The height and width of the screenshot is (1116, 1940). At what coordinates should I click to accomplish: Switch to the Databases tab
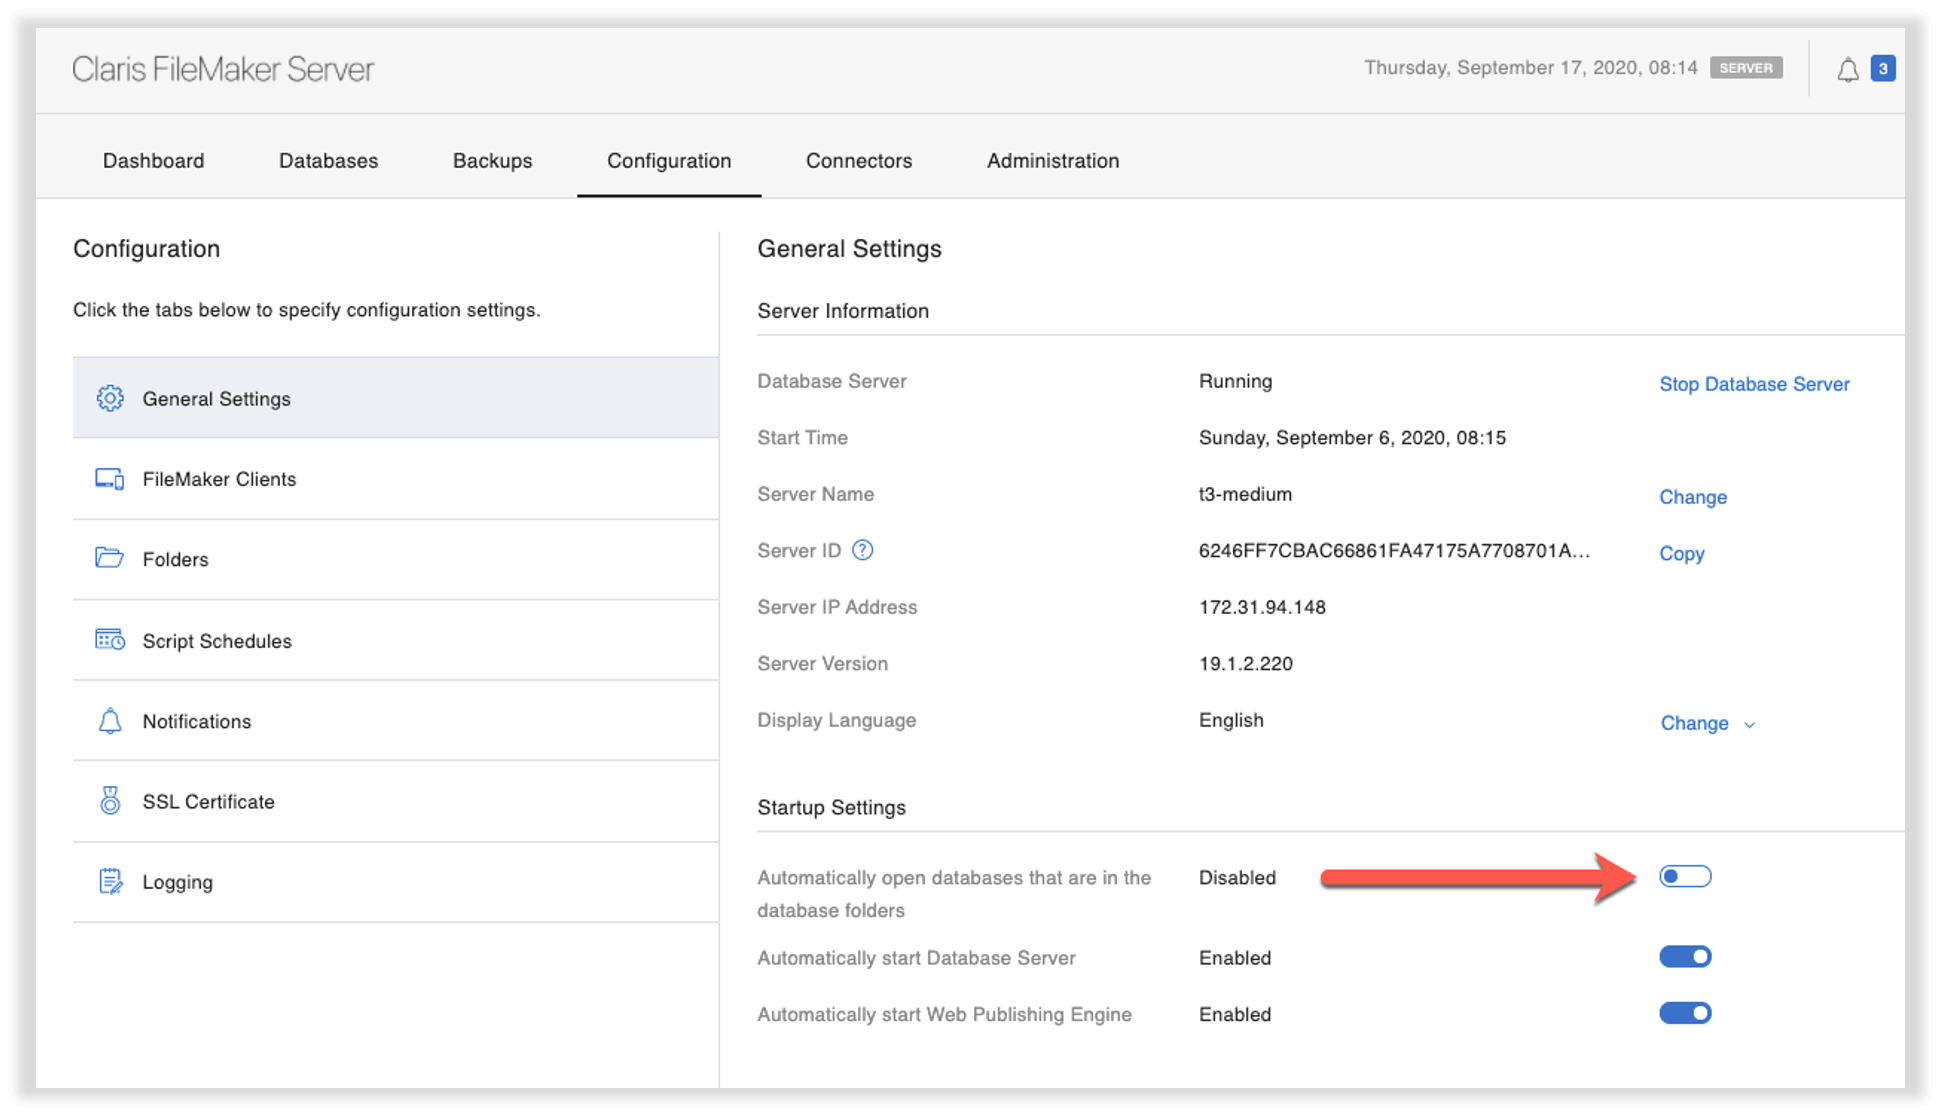click(328, 160)
